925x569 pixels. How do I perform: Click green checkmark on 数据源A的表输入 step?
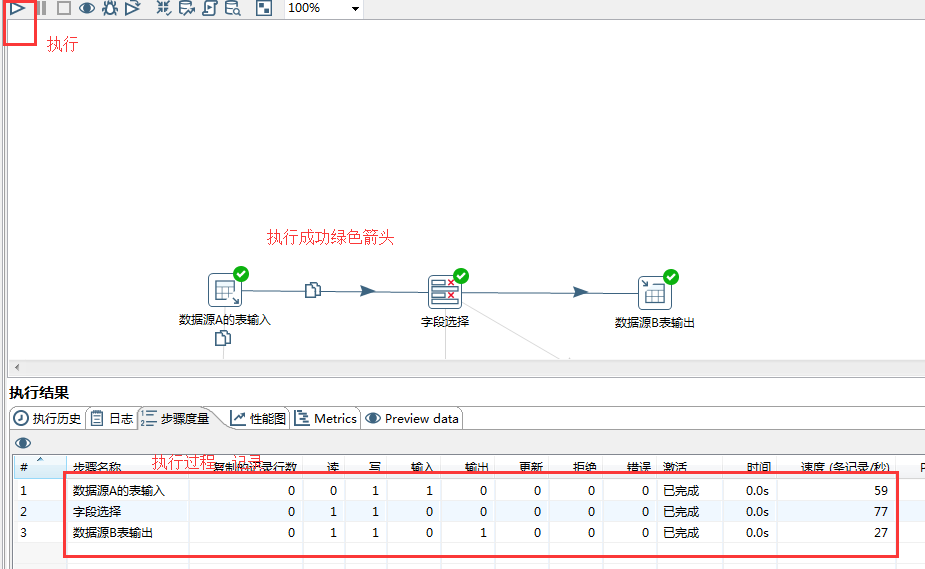[241, 274]
